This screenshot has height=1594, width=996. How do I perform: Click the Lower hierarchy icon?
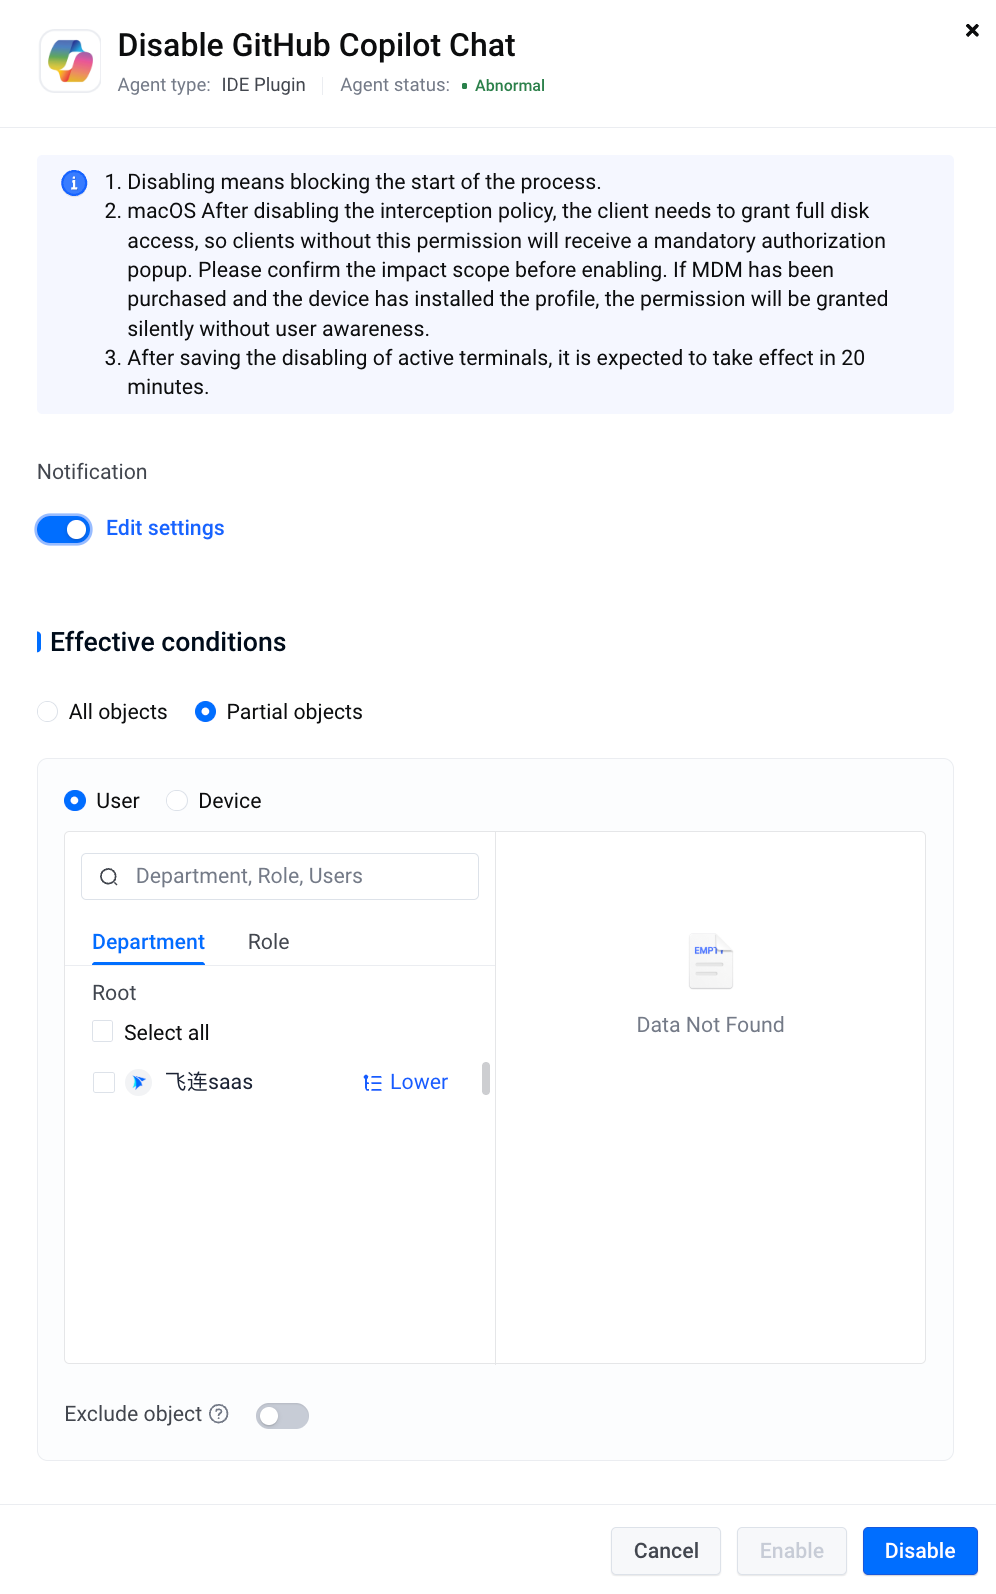point(372,1083)
